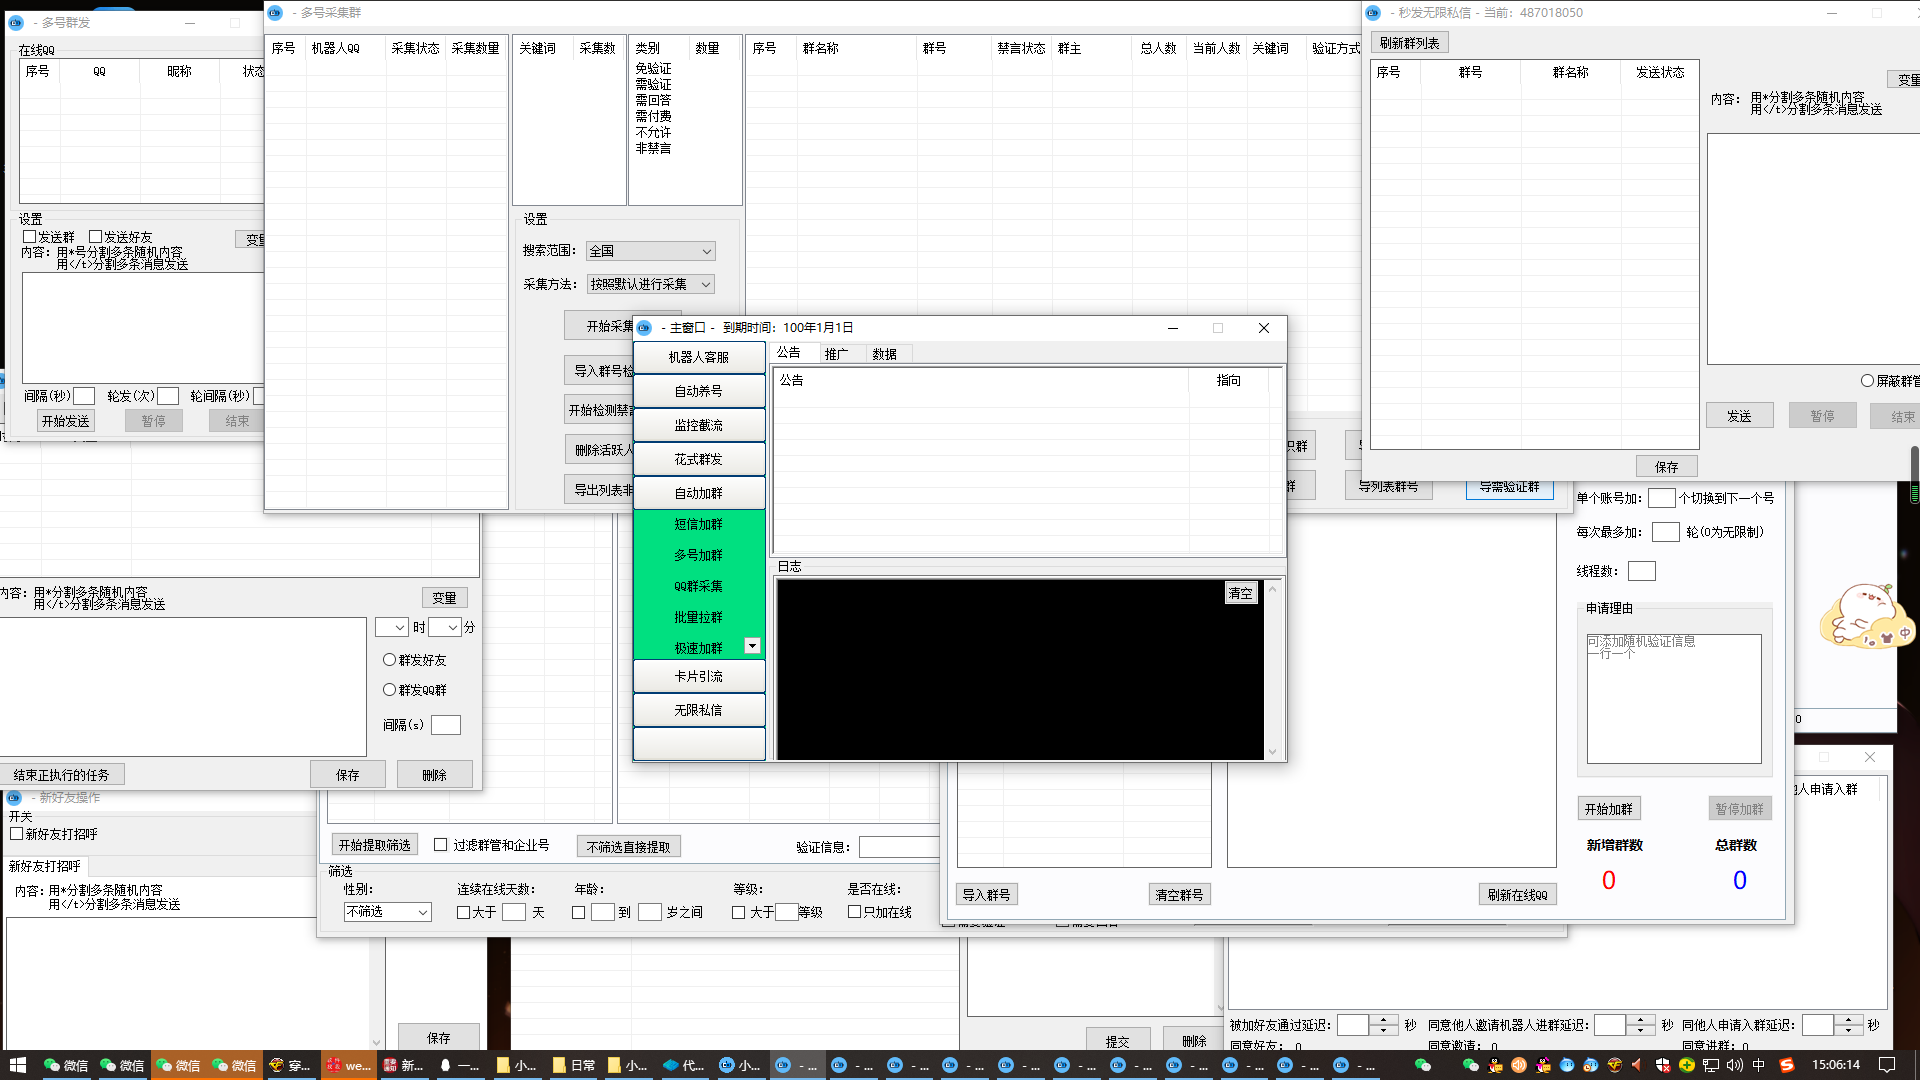
Task: Check the 发送群 checkbox
Action: coord(30,237)
